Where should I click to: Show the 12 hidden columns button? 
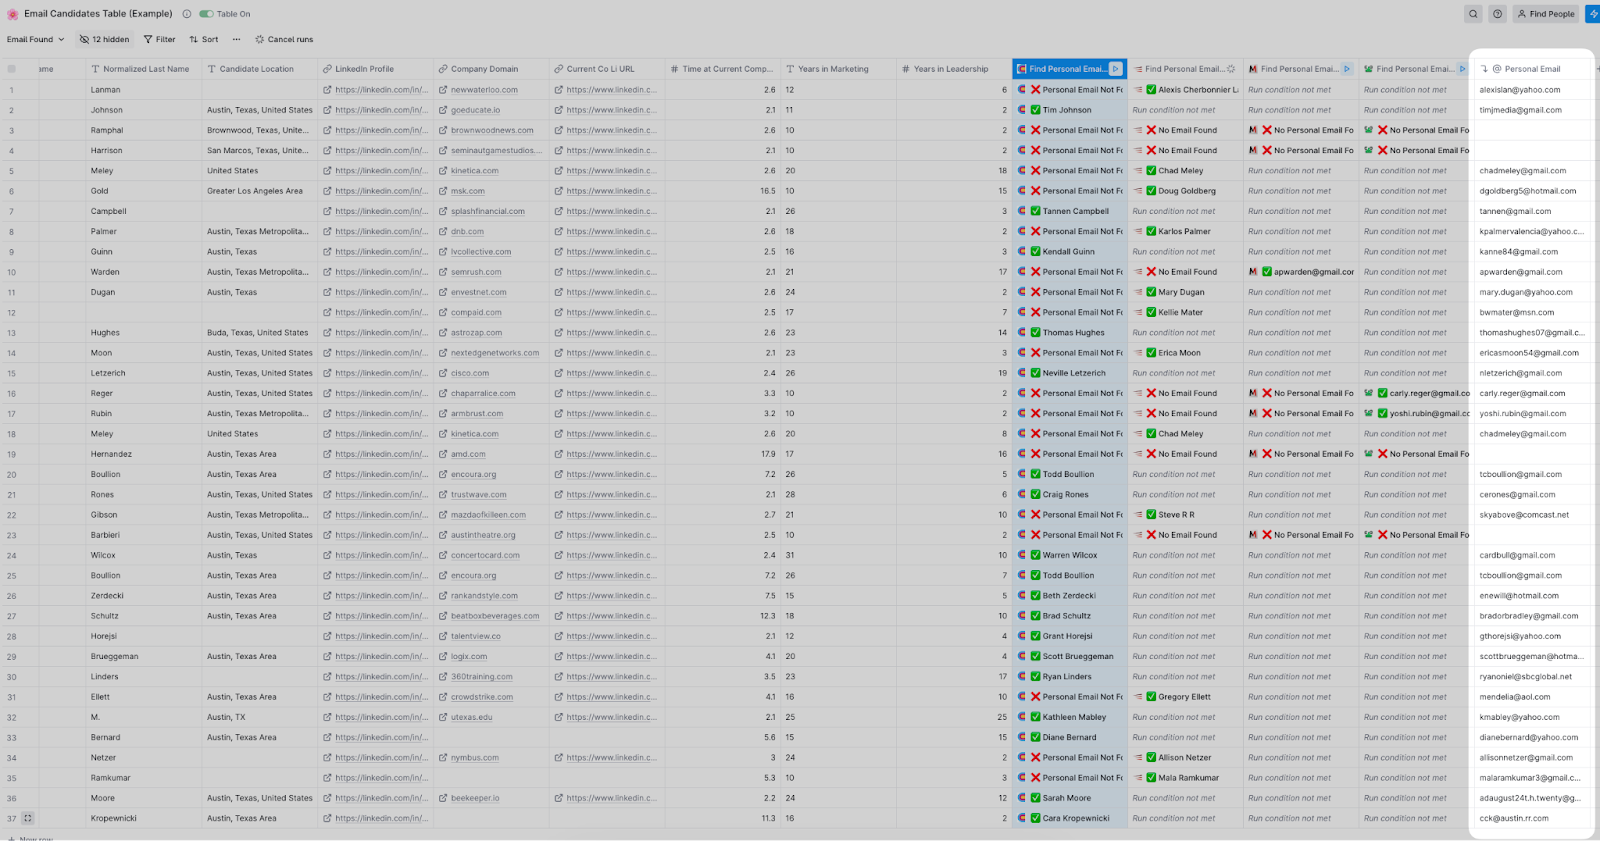(x=104, y=39)
